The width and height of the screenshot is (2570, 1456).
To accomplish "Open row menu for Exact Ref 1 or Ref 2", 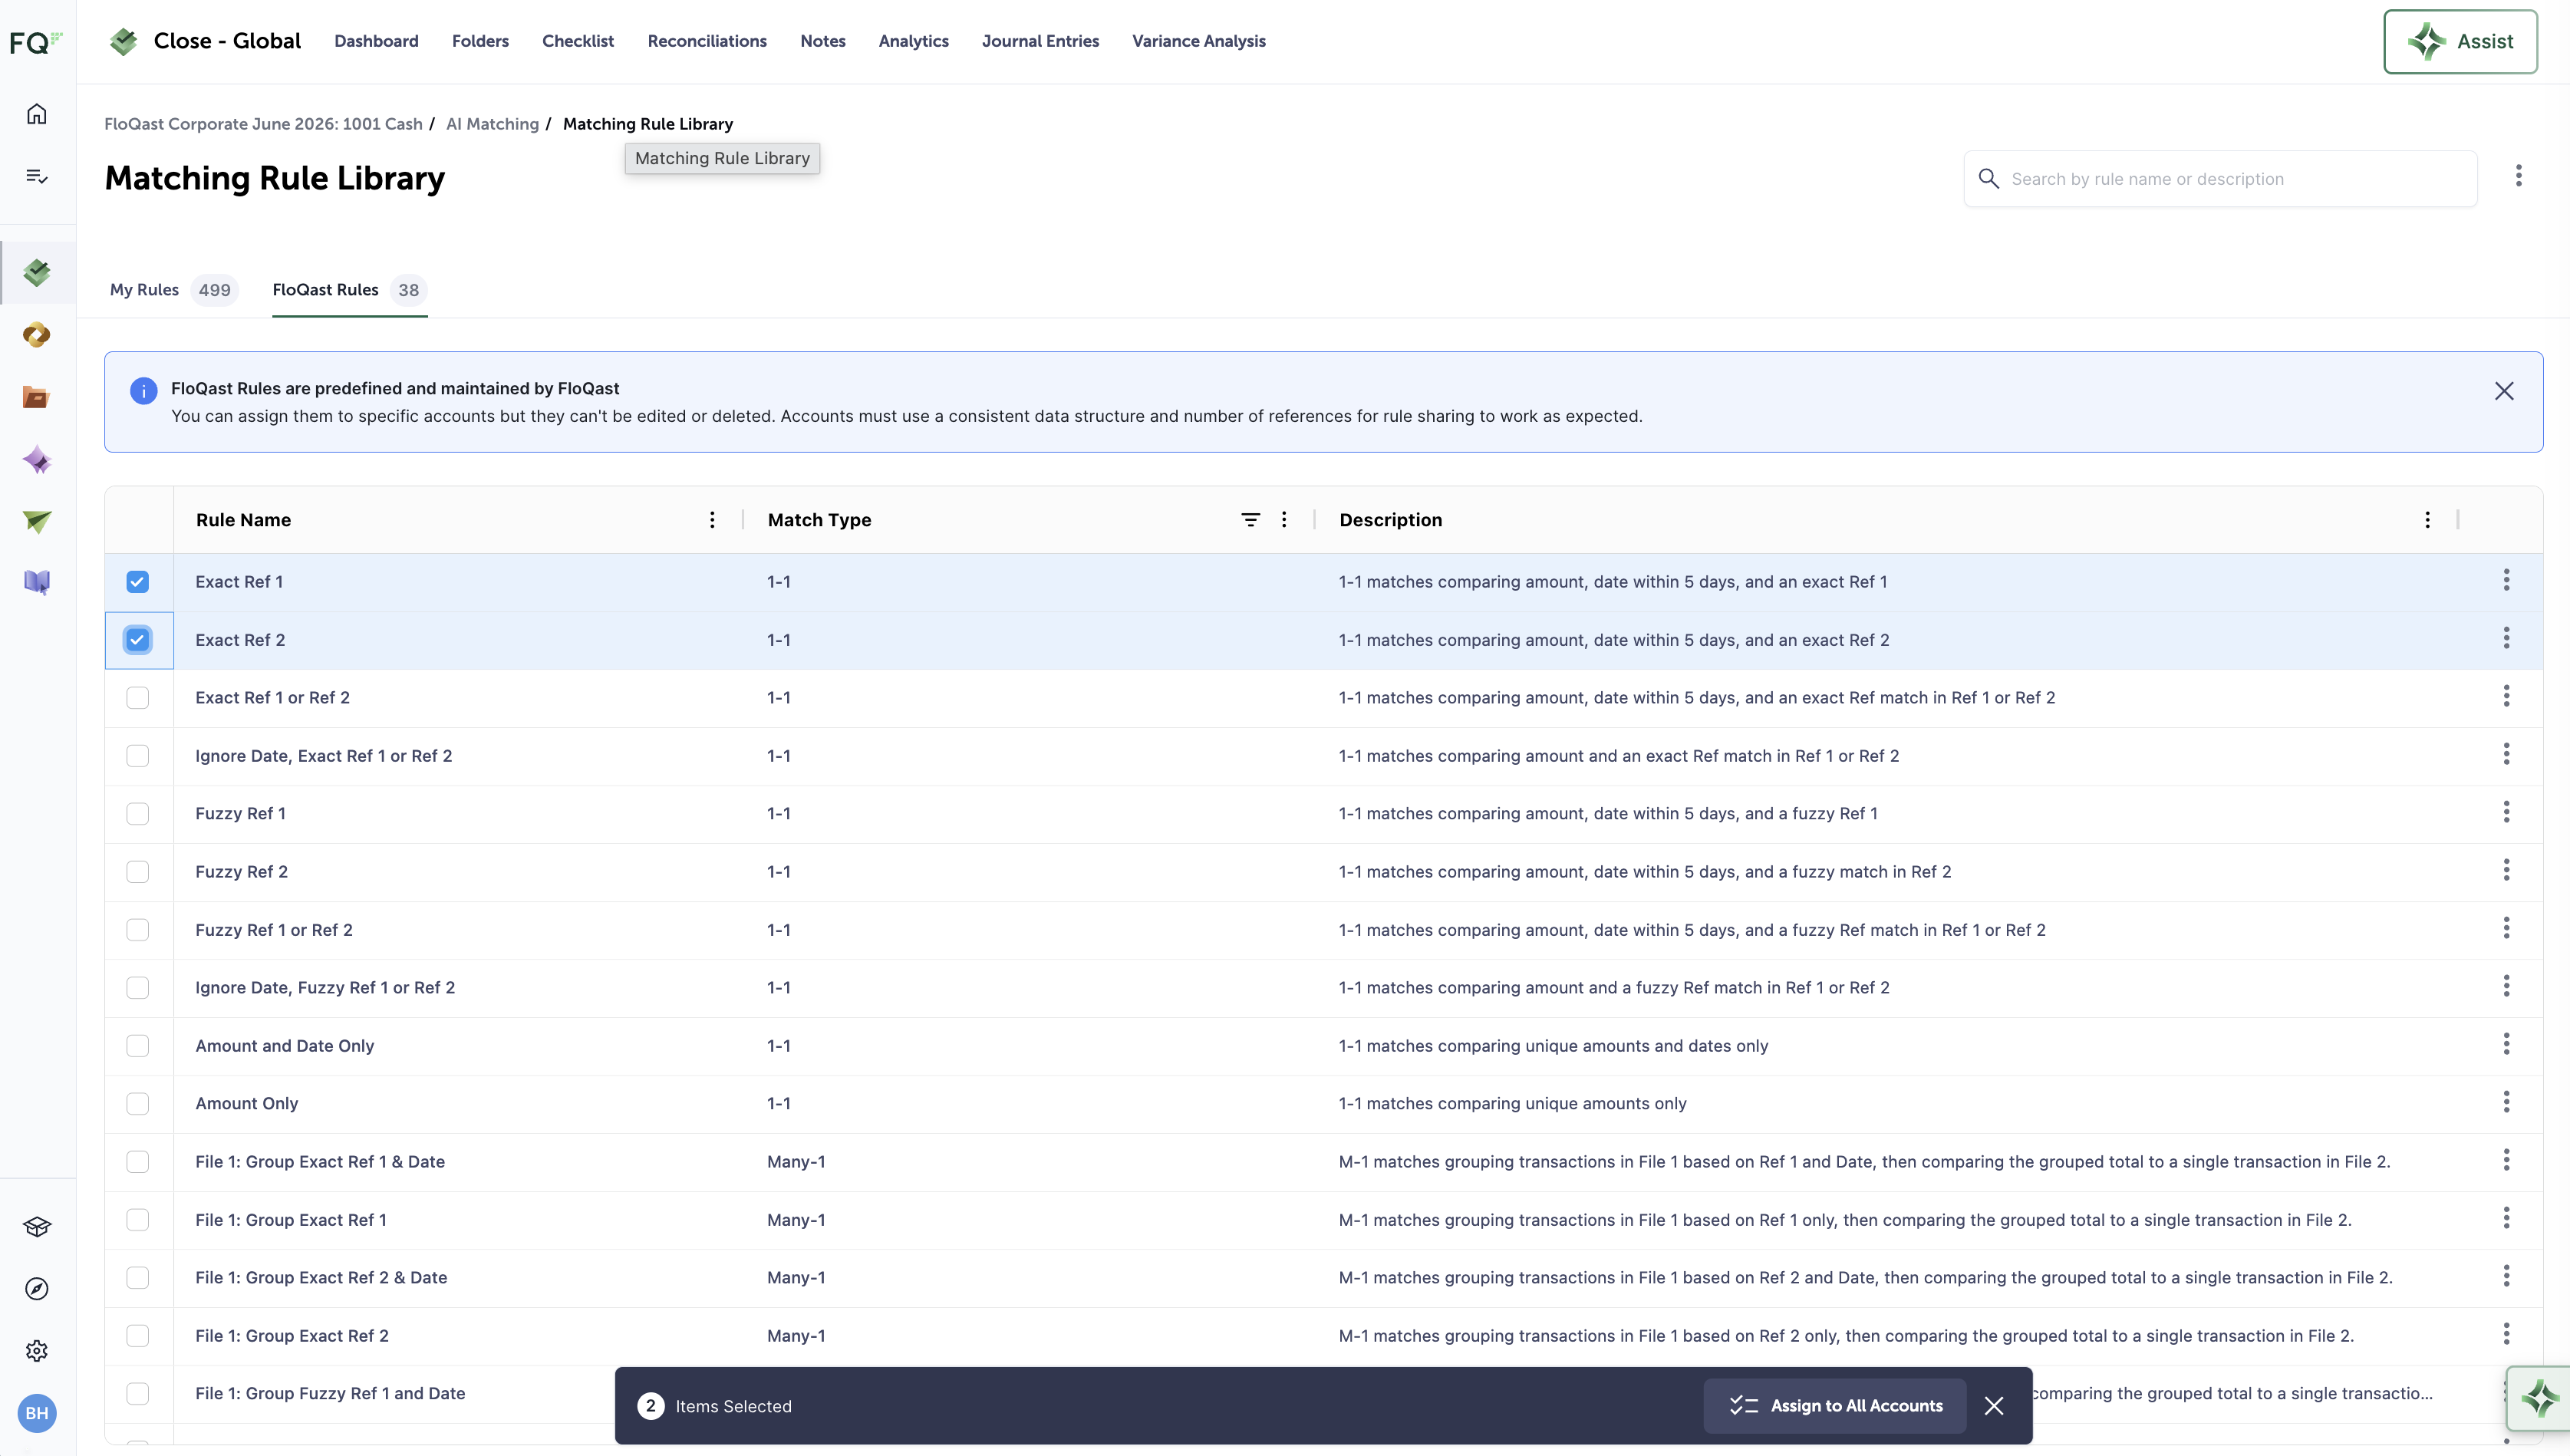I will 2506,696.
